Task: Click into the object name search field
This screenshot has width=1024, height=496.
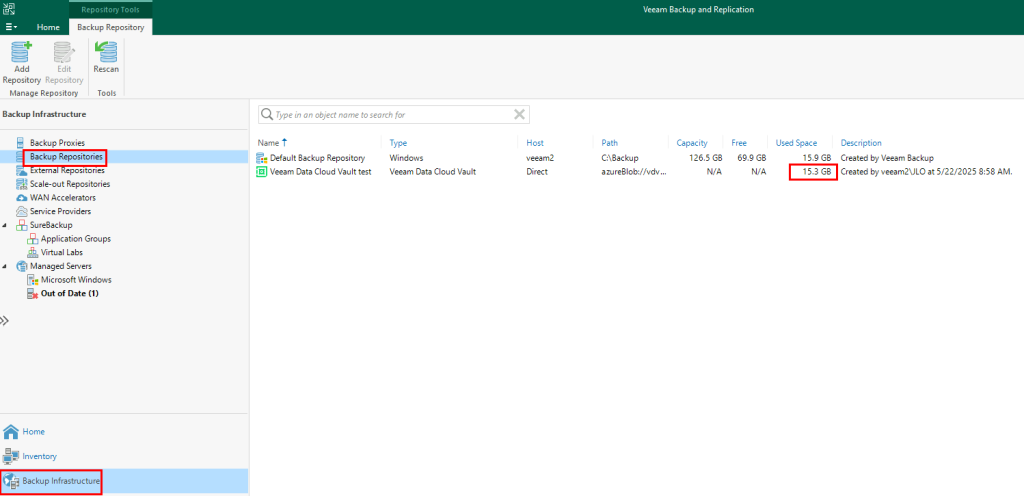Action: pyautogui.click(x=392, y=115)
